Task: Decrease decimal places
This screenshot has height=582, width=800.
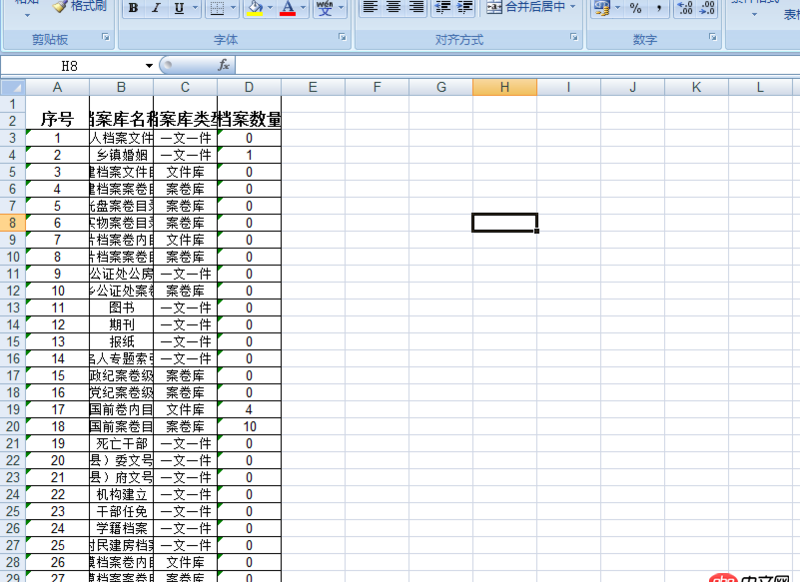Action: [x=707, y=8]
